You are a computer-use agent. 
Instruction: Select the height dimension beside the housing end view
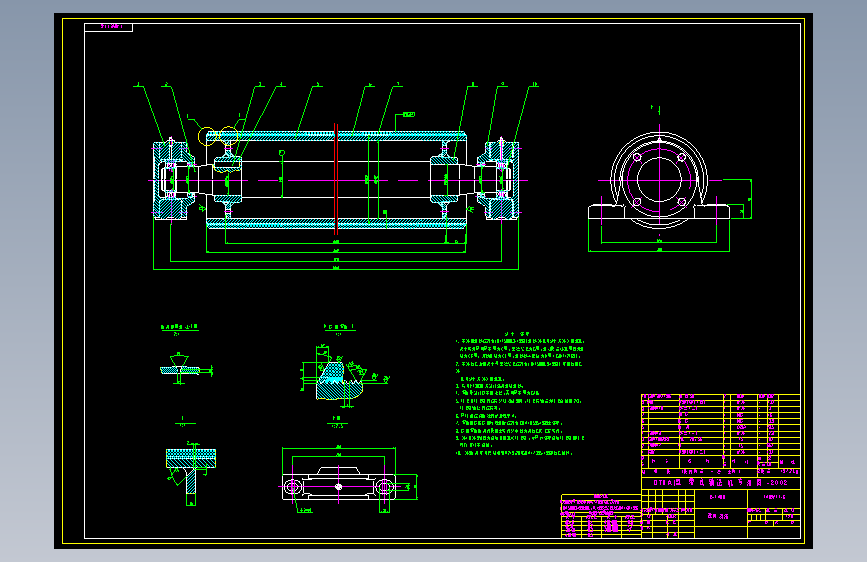[x=750, y=199]
